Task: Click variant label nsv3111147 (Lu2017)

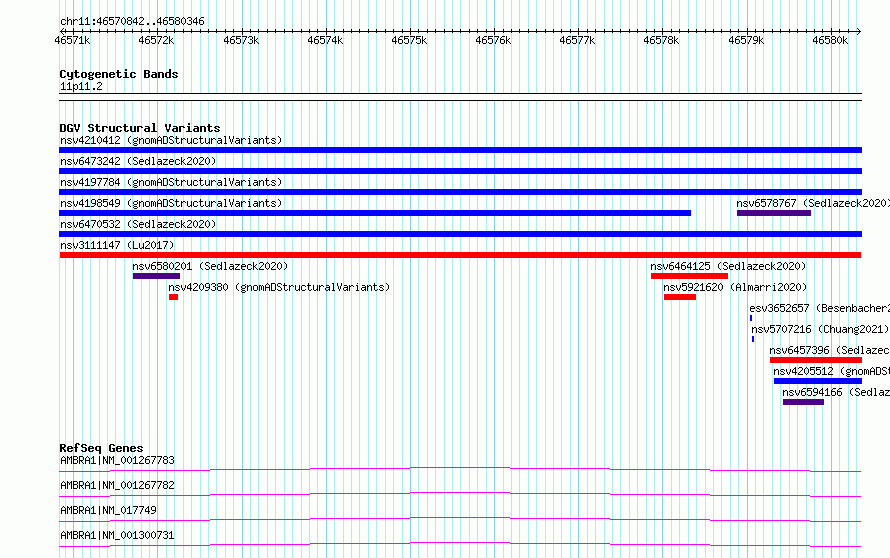Action: (x=117, y=245)
